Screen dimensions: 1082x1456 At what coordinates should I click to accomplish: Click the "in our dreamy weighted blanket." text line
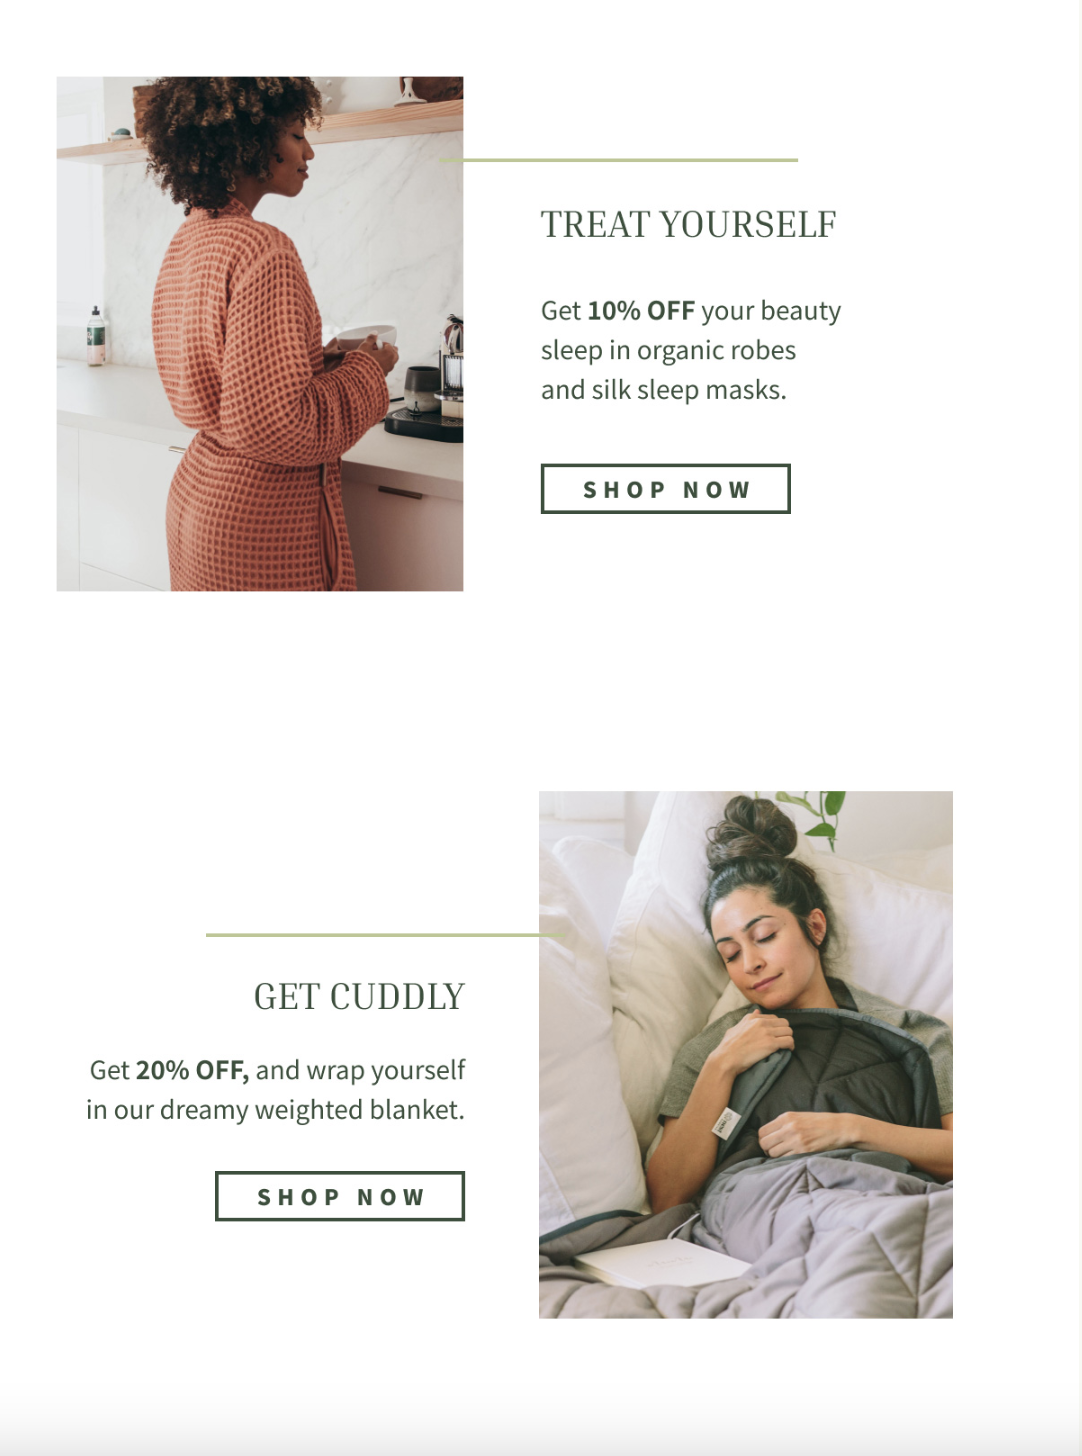coord(276,1110)
